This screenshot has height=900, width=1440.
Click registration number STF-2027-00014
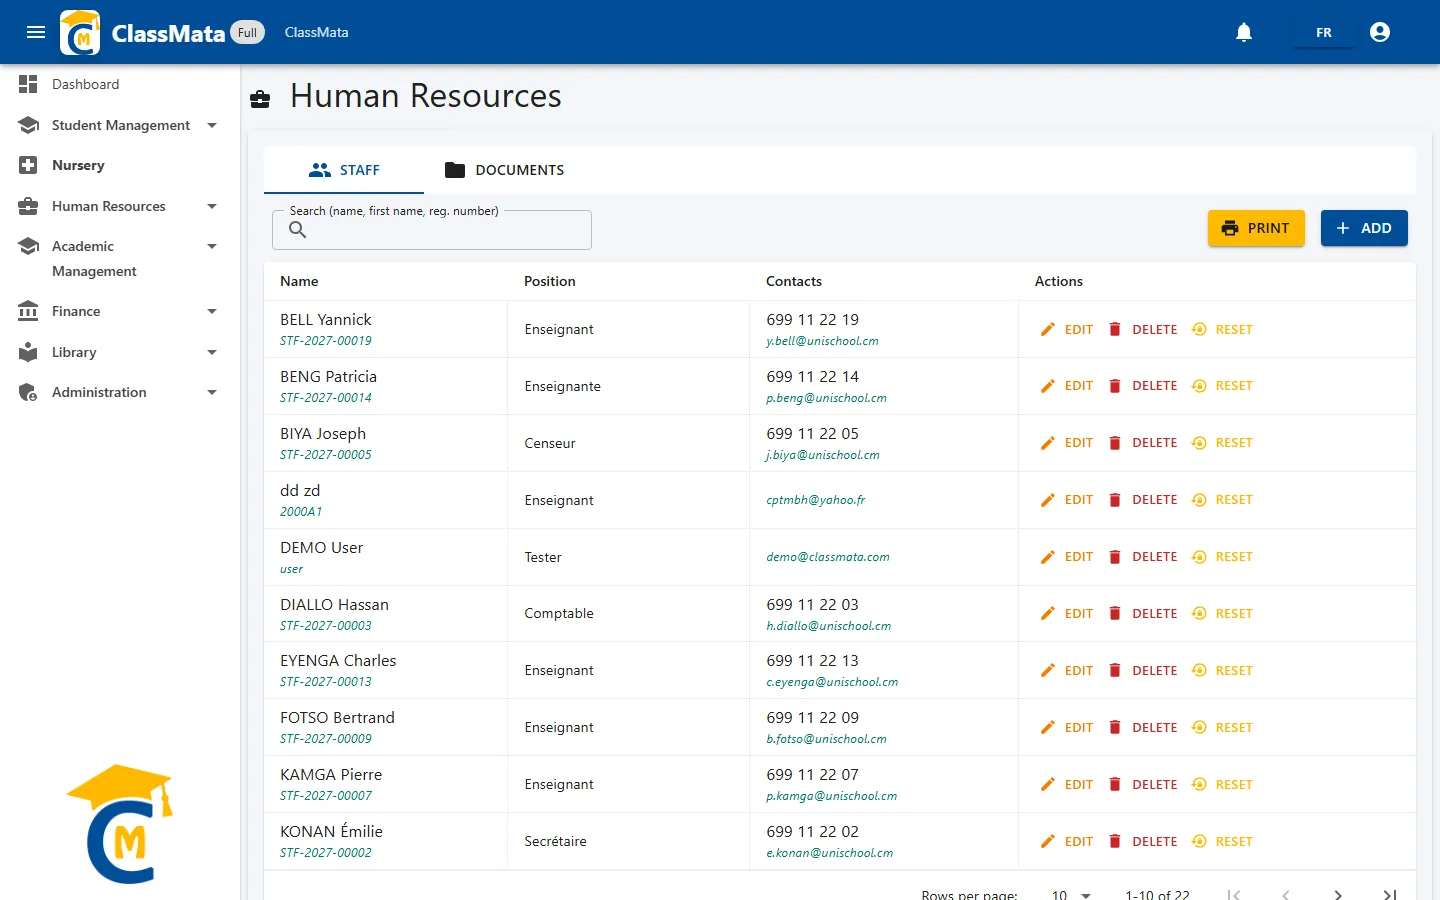(326, 398)
